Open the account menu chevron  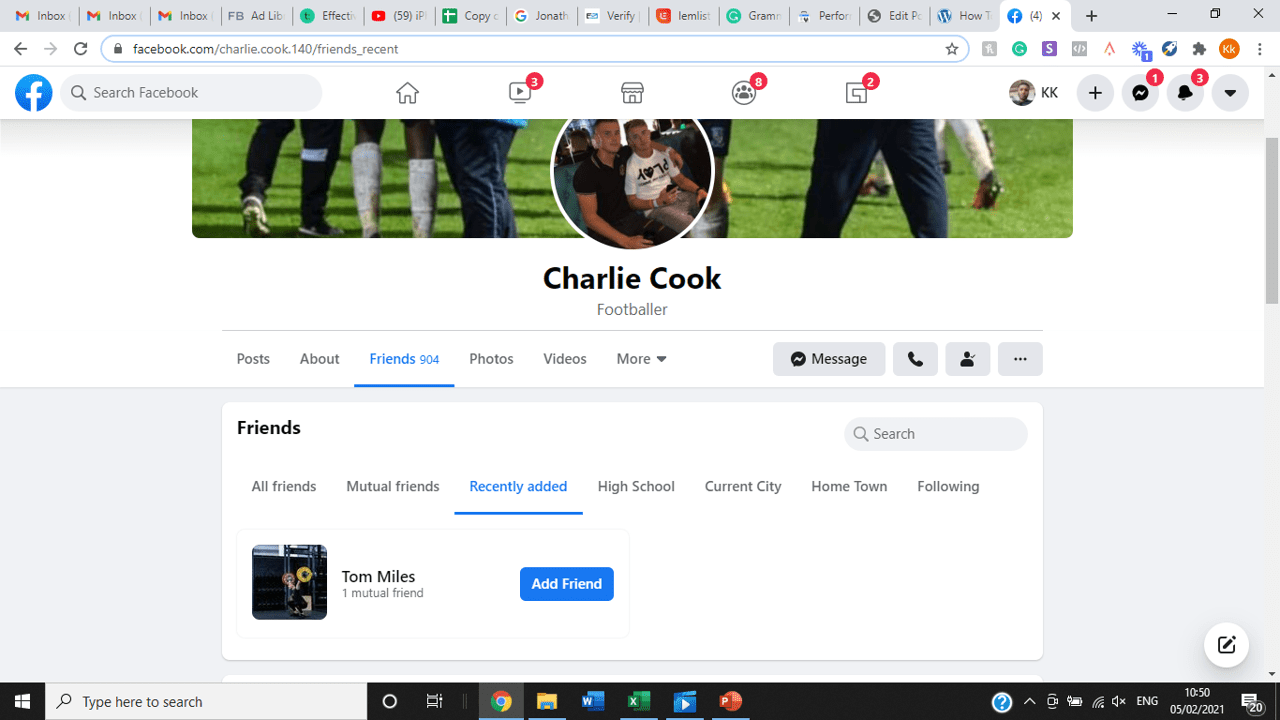pyautogui.click(x=1230, y=92)
